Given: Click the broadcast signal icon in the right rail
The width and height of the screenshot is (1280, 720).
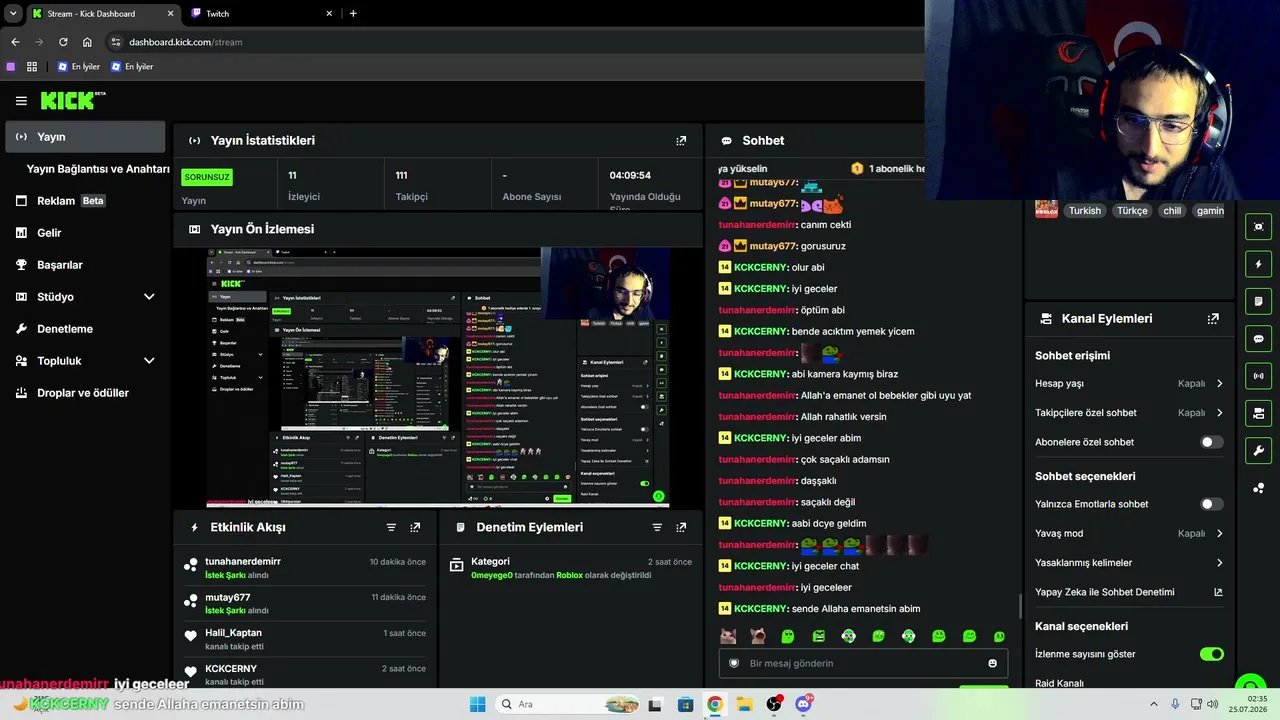Looking at the screenshot, I should [1258, 376].
